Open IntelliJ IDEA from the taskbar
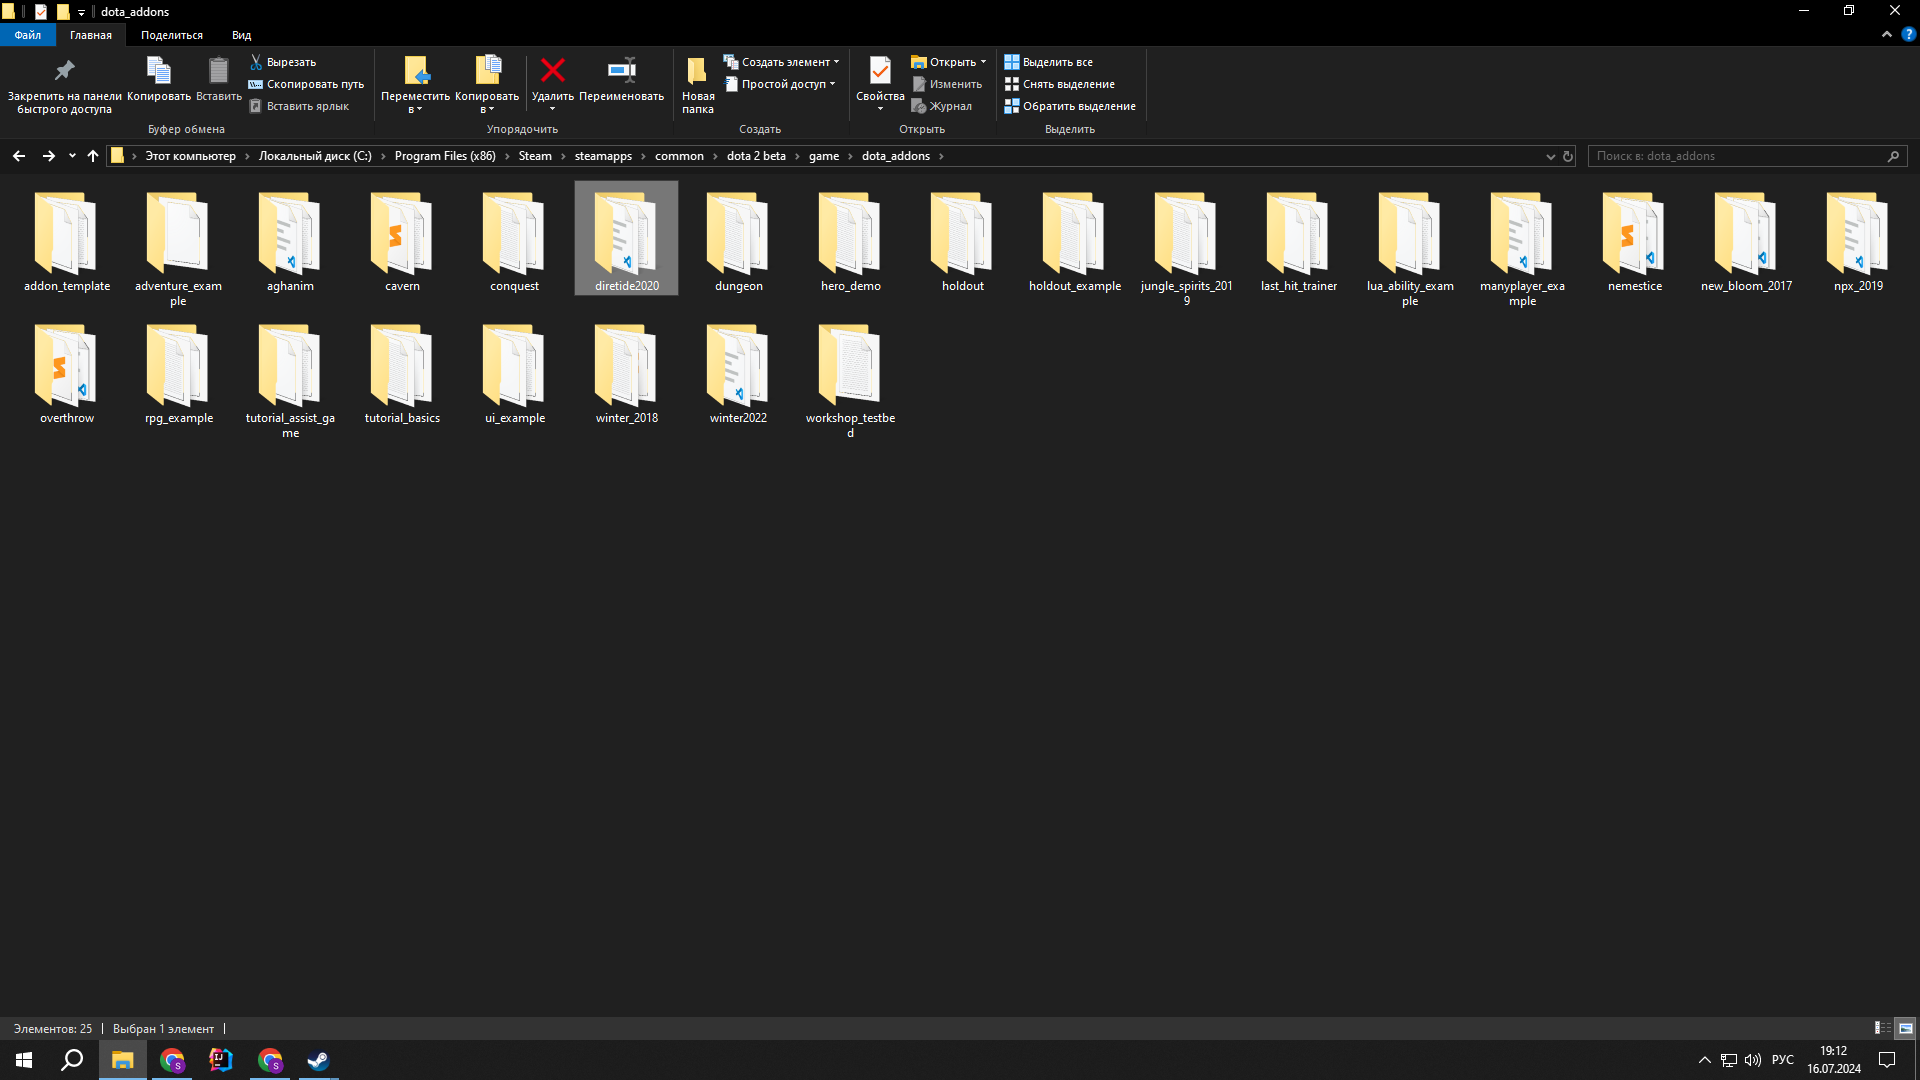The image size is (1920, 1080). click(x=220, y=1060)
